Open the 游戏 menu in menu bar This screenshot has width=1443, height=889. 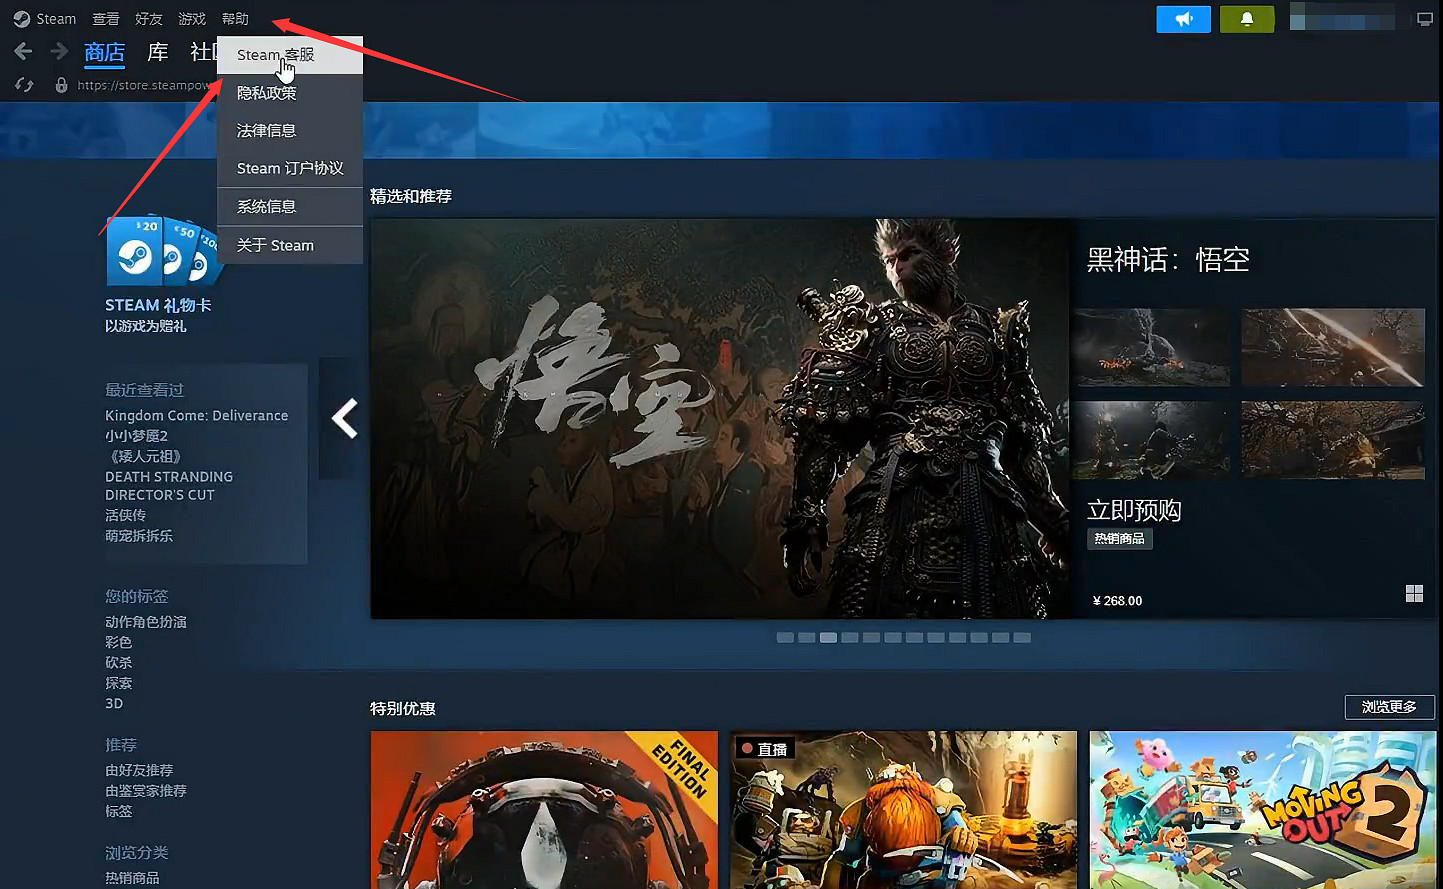pyautogui.click(x=192, y=19)
